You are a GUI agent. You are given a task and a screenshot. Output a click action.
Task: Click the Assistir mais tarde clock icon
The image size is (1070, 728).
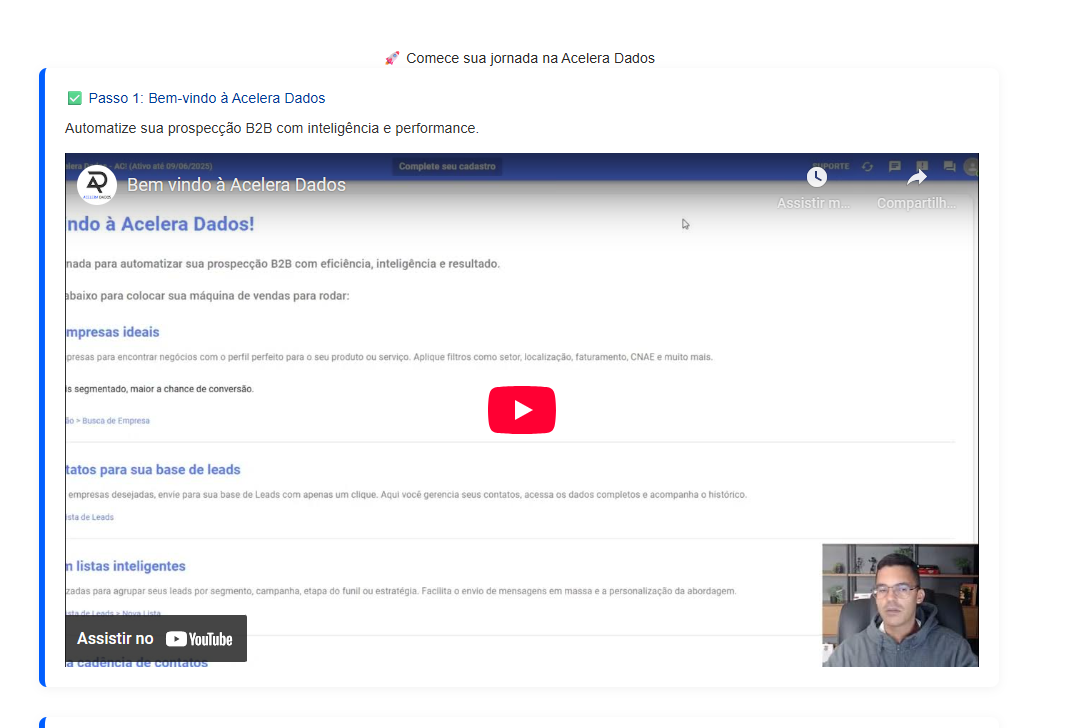[817, 177]
